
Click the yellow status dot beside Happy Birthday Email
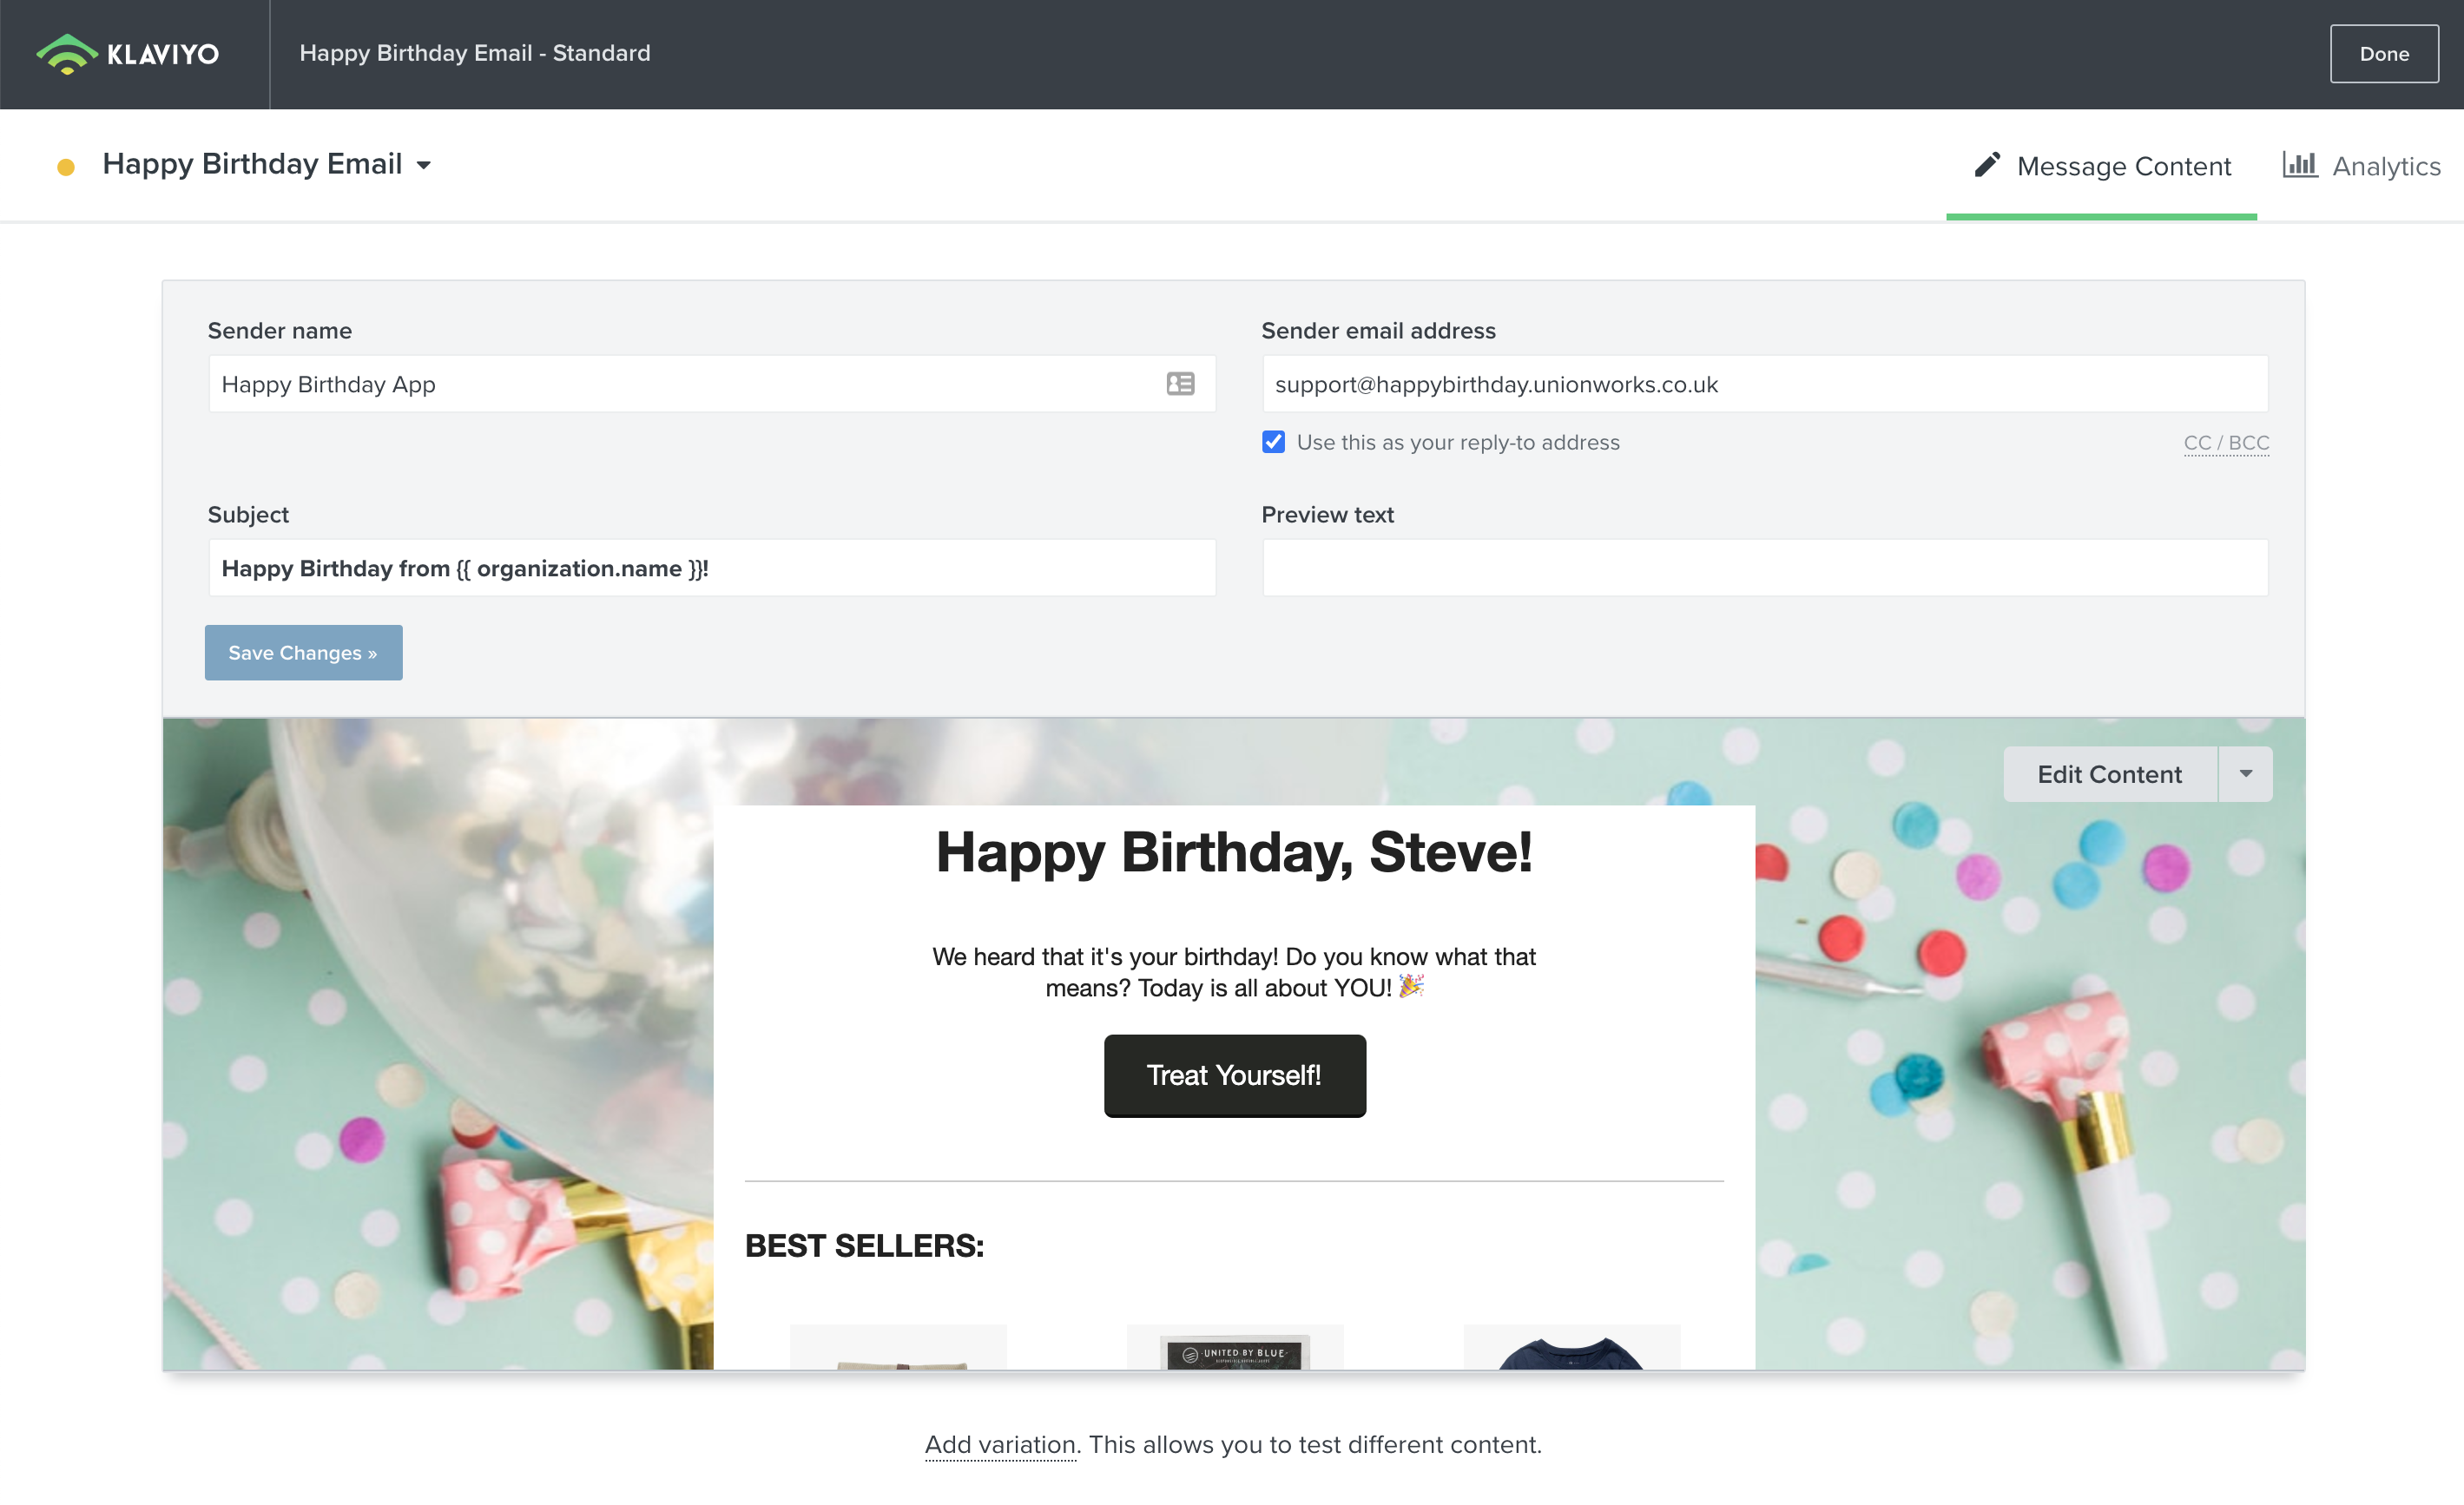(x=66, y=167)
